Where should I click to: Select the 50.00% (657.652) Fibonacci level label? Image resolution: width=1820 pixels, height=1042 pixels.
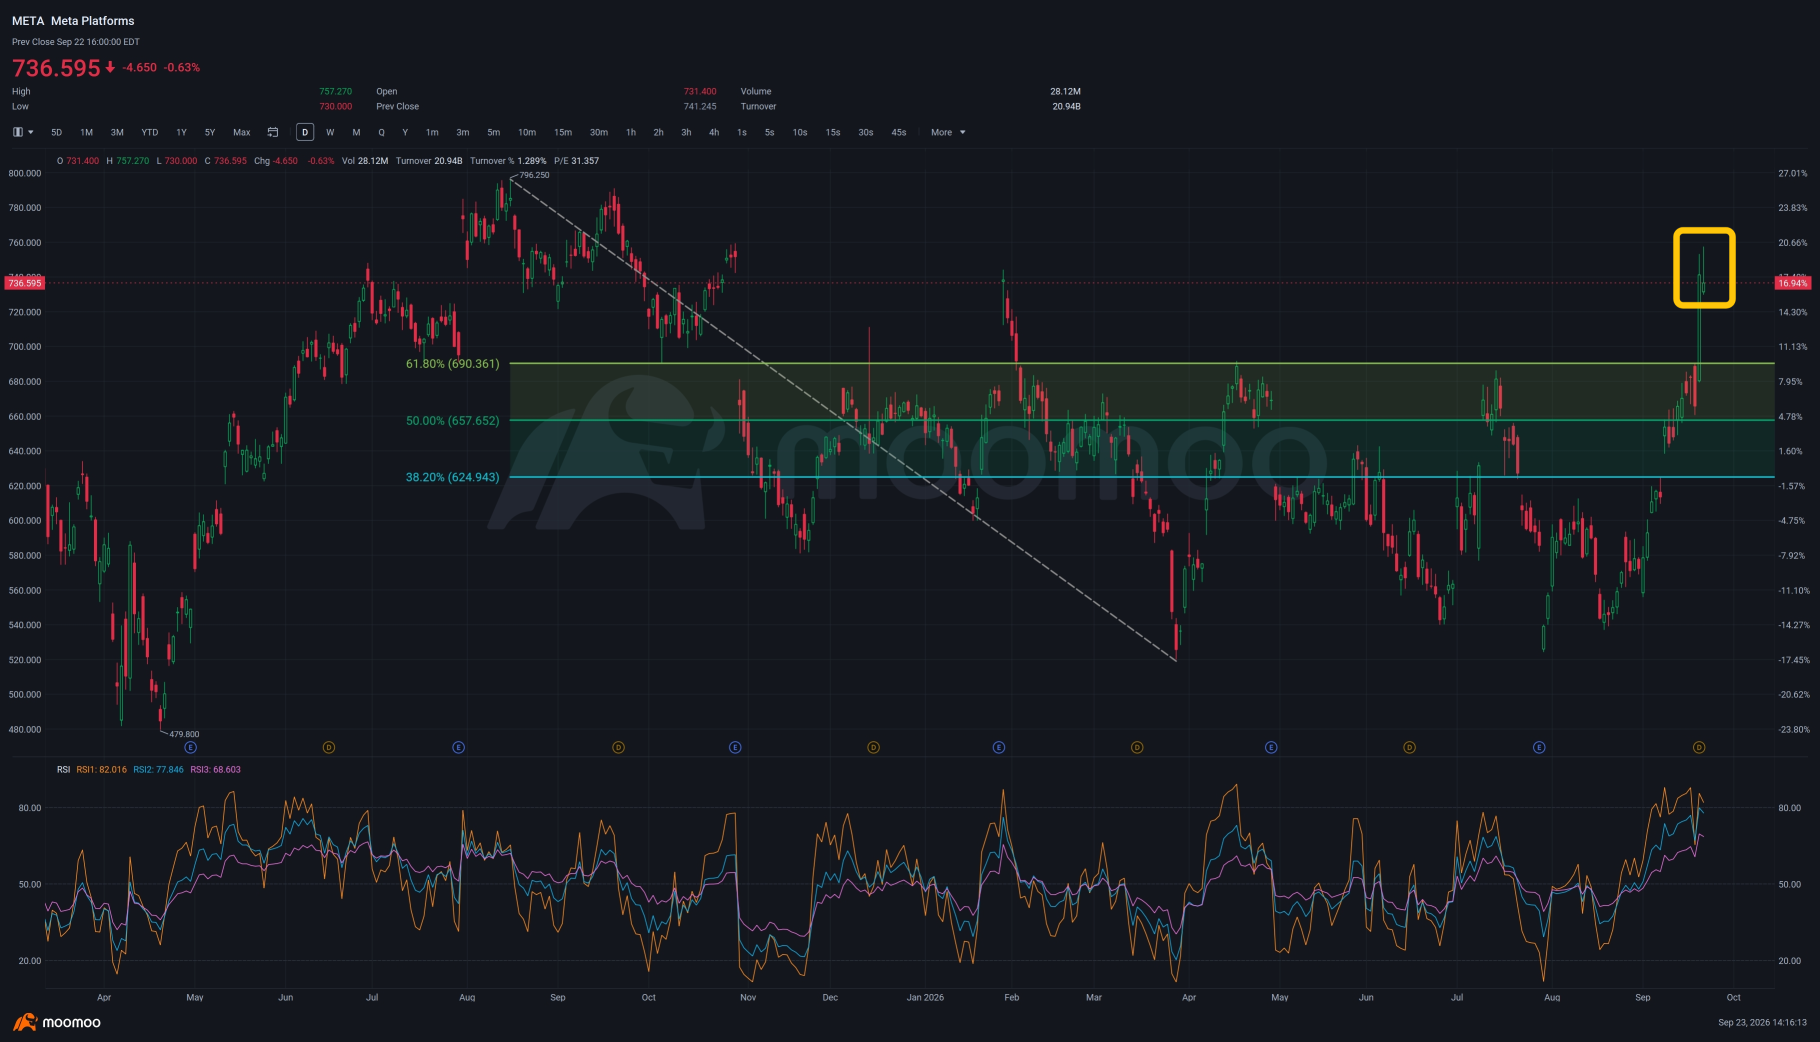pyautogui.click(x=452, y=421)
